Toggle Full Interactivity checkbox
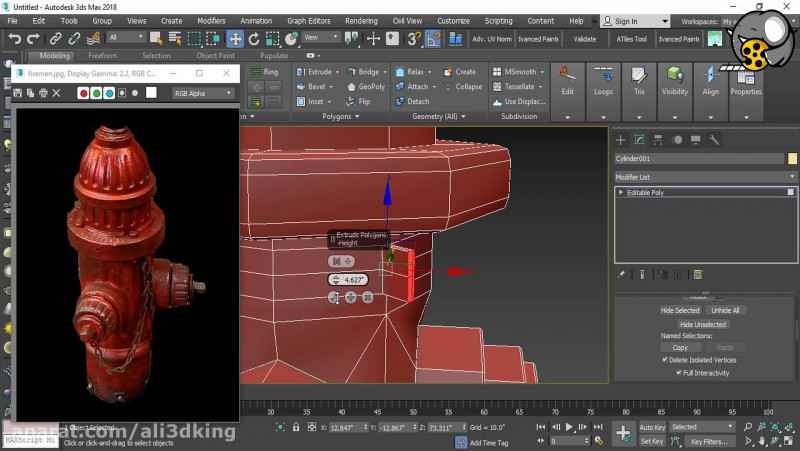The image size is (800, 451). [679, 373]
